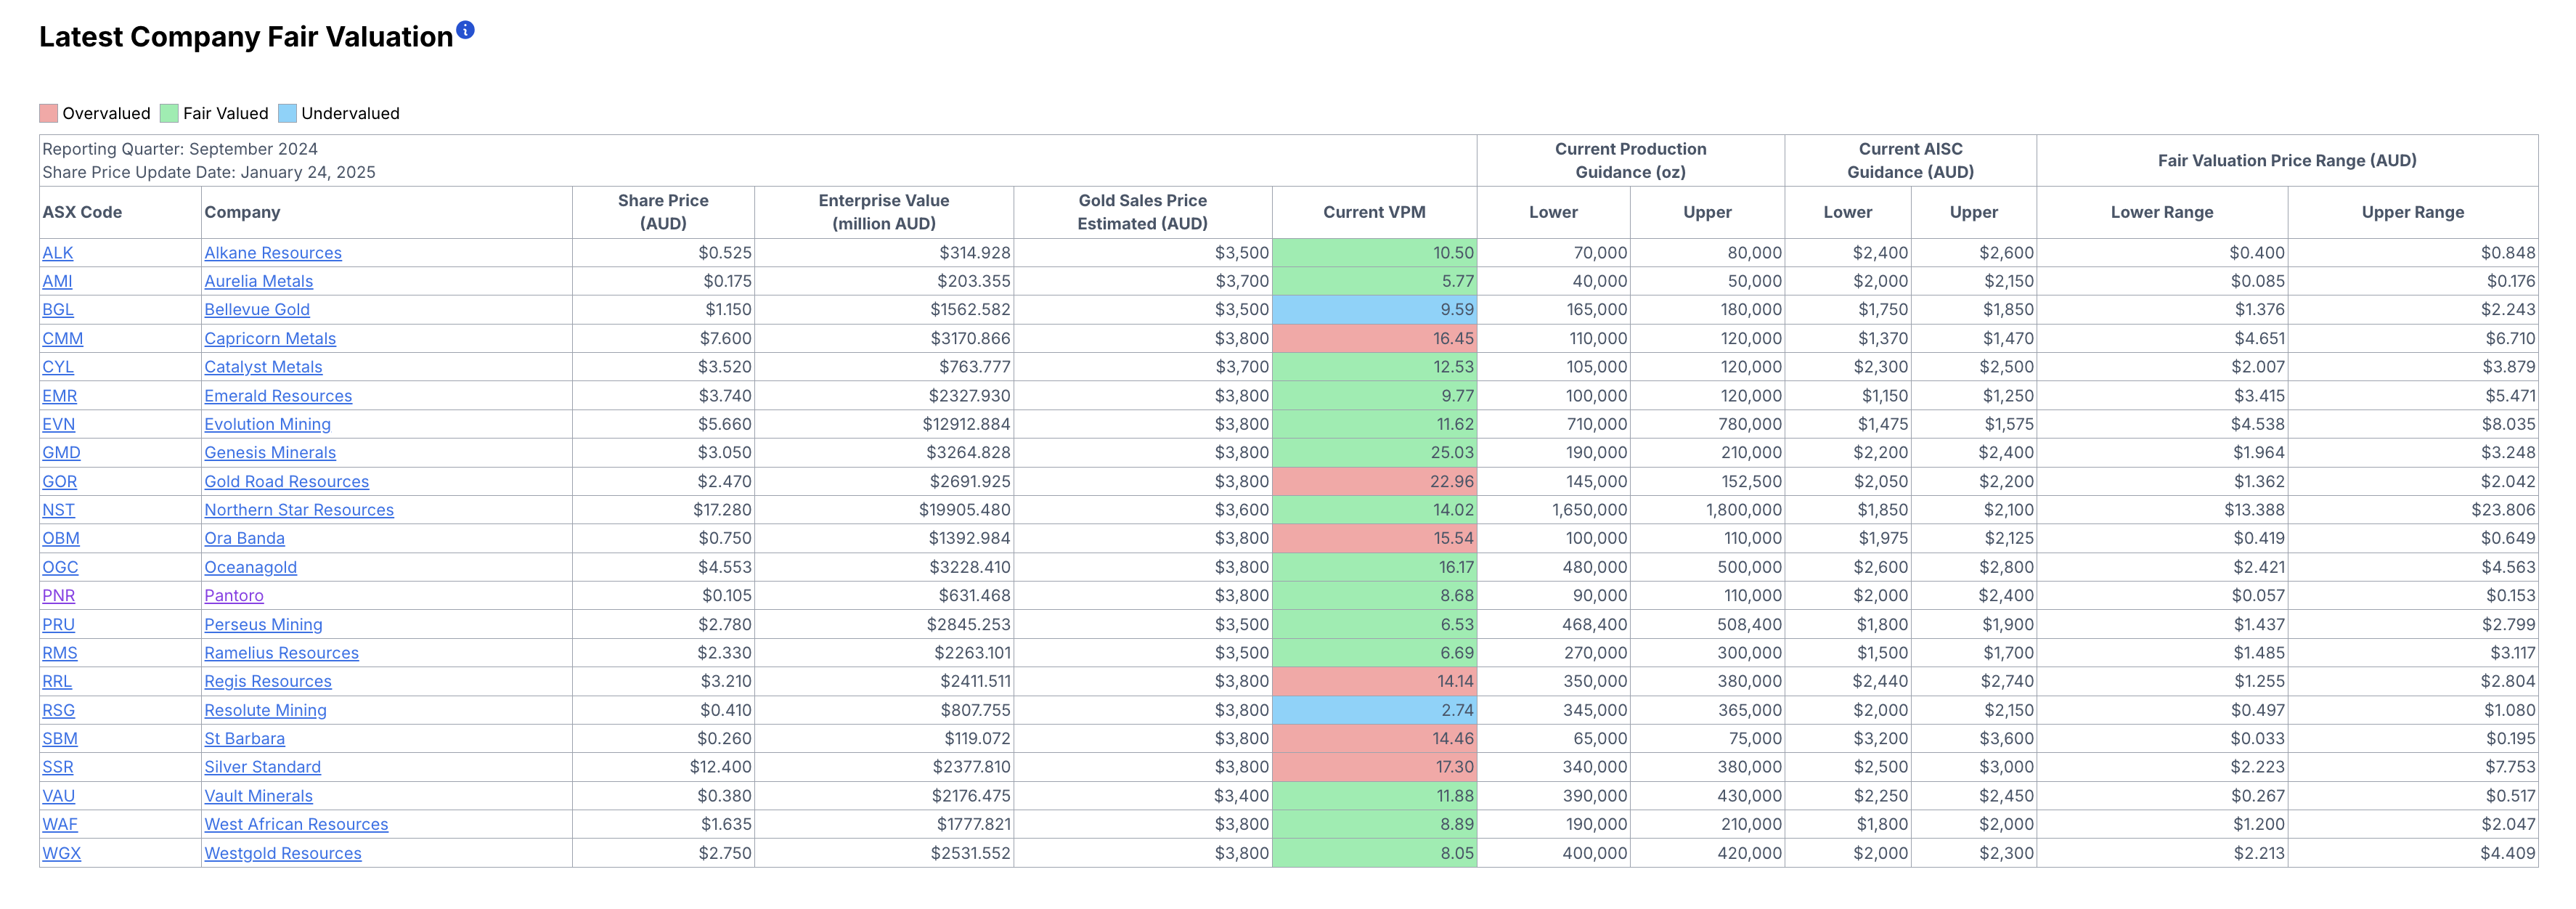Open the Gold Road Resources link
Viewport: 2576px width, 909px height.
click(x=286, y=482)
